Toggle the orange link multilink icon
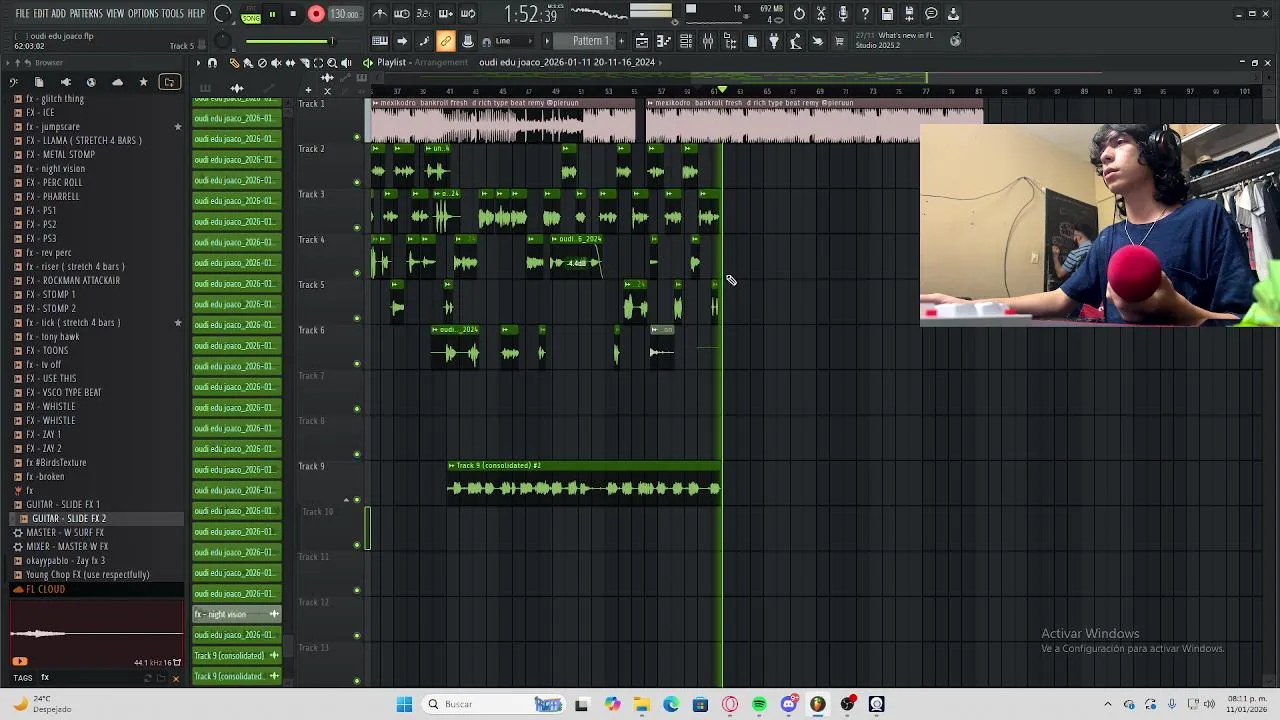This screenshot has height=720, width=1280. (445, 41)
